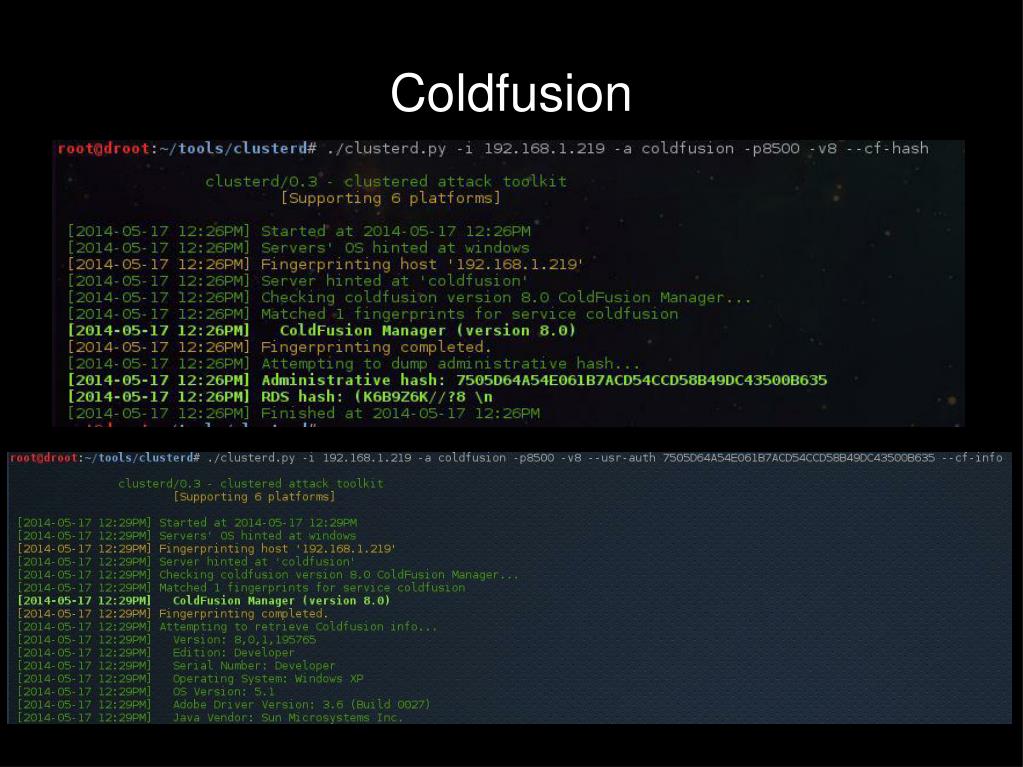Viewport: 1023px width, 767px height.
Task: Click 'Adobe Driver Version: 3.6 (Build 0027)' line
Action: [301, 705]
